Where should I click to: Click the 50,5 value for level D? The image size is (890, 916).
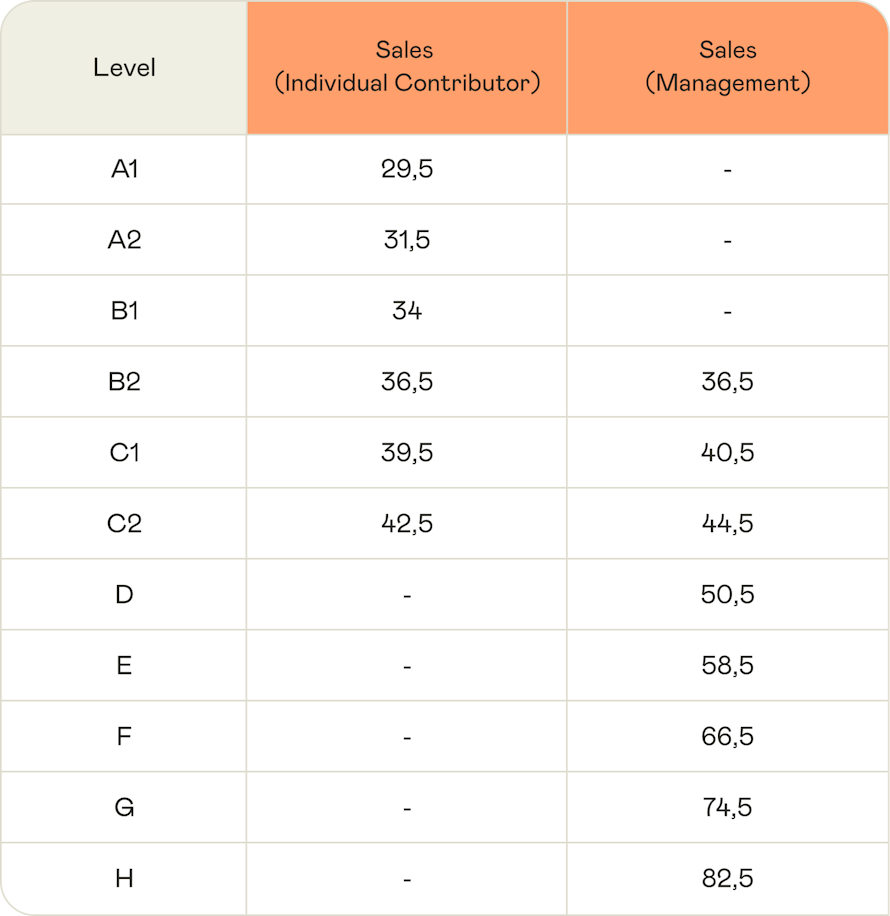coord(728,595)
